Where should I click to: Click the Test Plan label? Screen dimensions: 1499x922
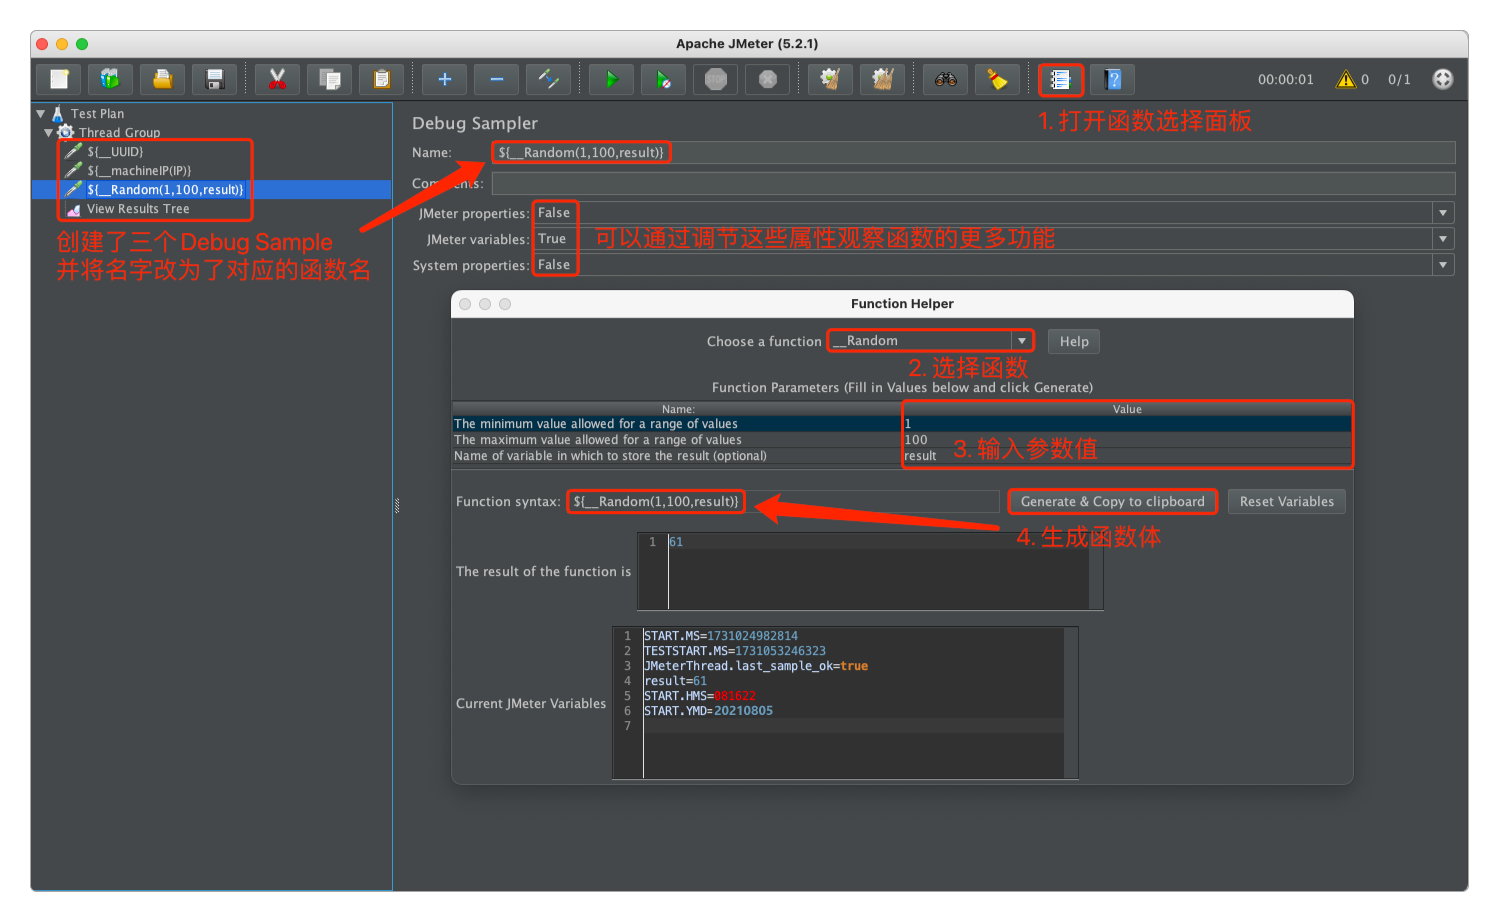[97, 114]
